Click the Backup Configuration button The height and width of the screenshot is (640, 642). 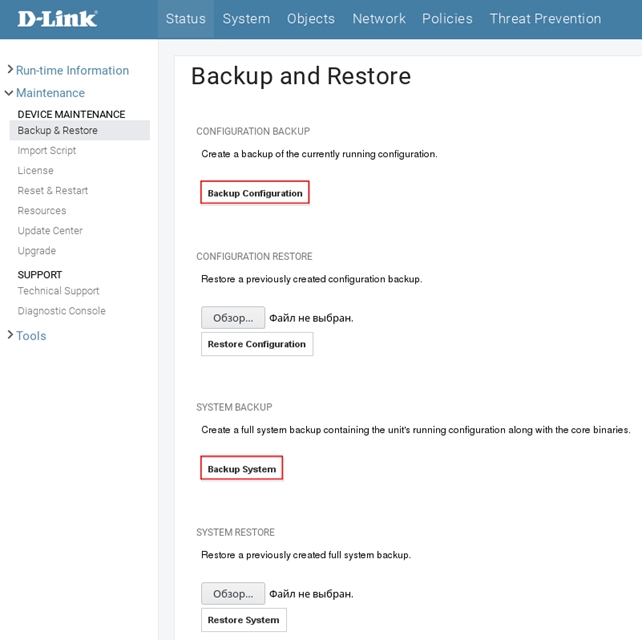(255, 193)
